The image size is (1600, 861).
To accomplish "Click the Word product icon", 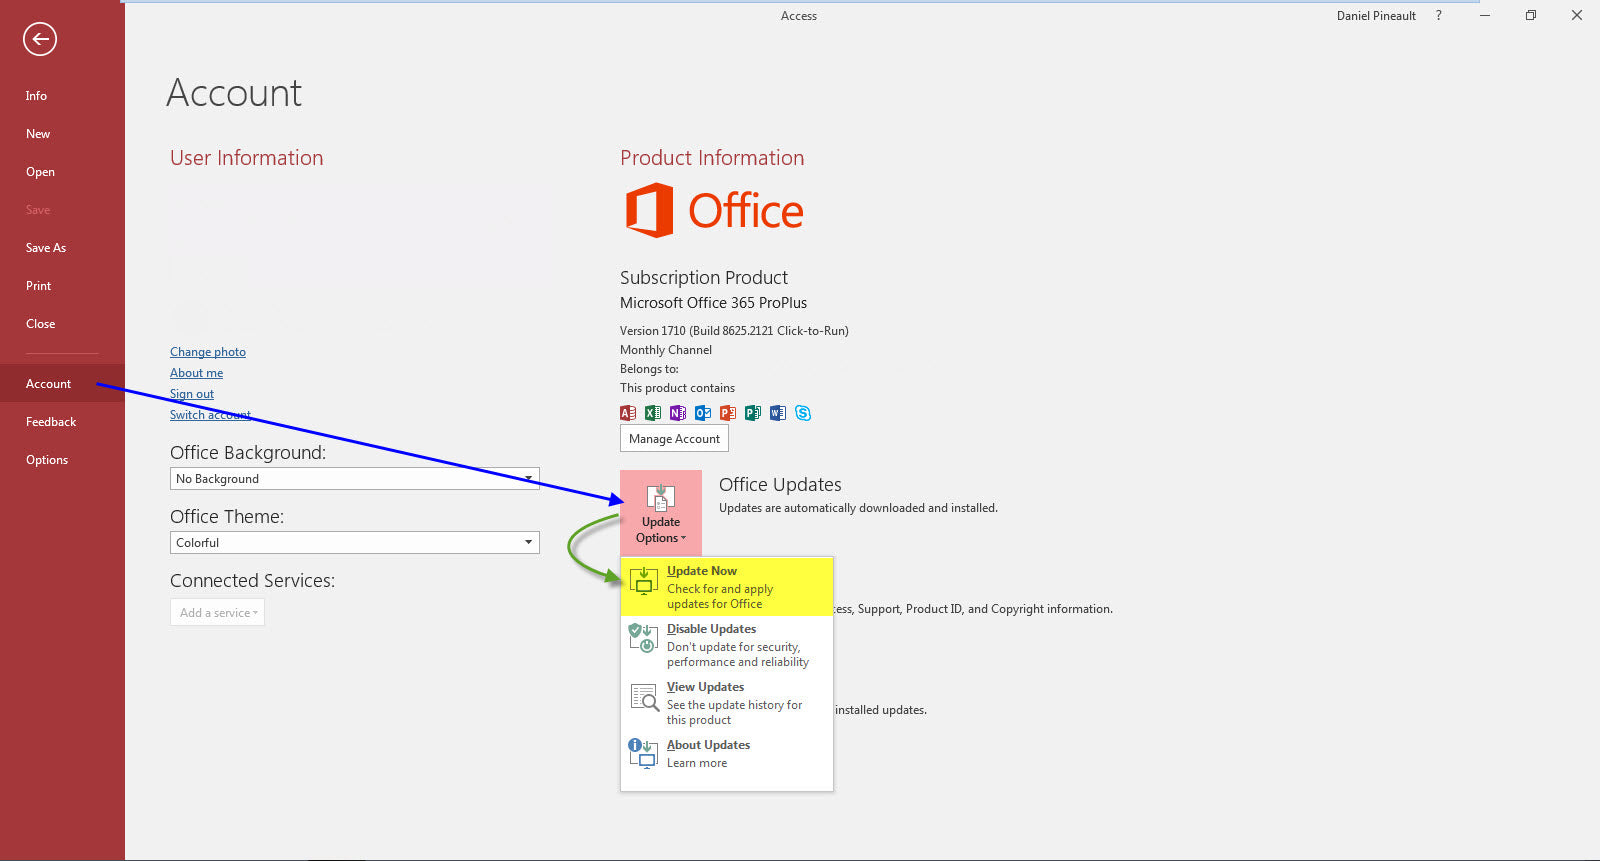I will [778, 413].
